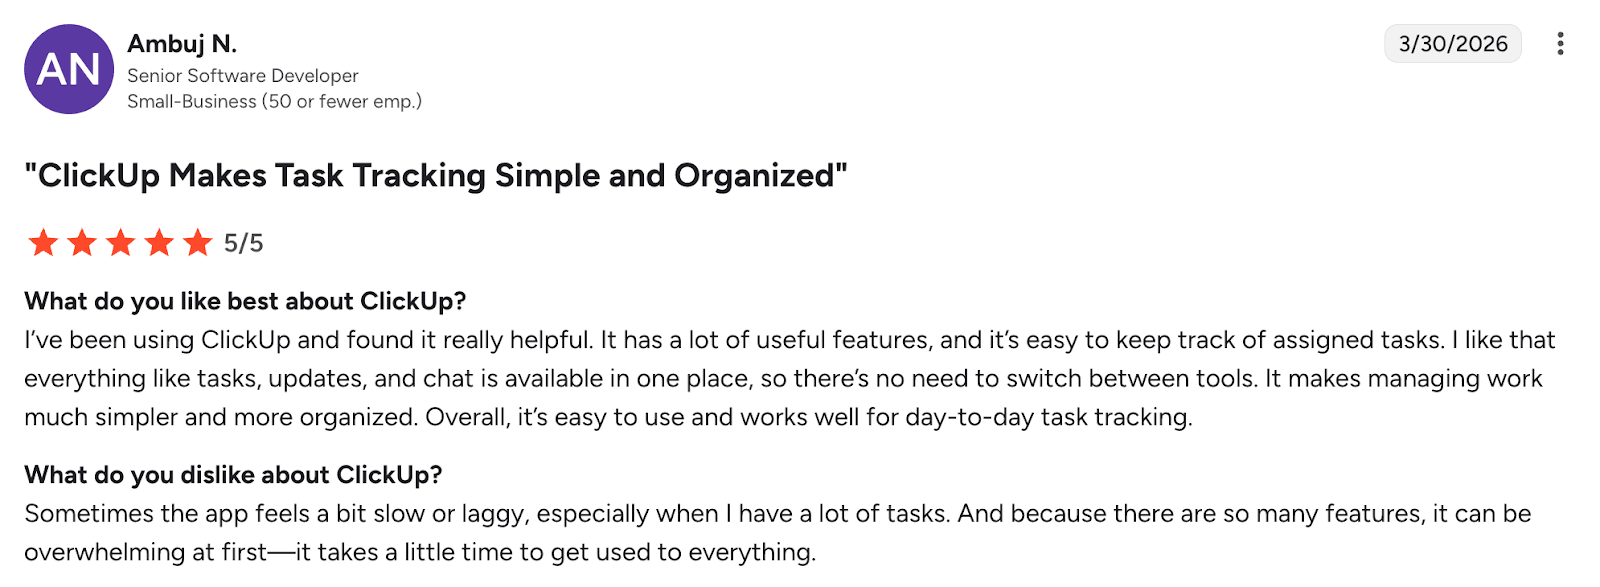Click the Senior Software Developer job title
The height and width of the screenshot is (587, 1600).
pyautogui.click(x=243, y=76)
